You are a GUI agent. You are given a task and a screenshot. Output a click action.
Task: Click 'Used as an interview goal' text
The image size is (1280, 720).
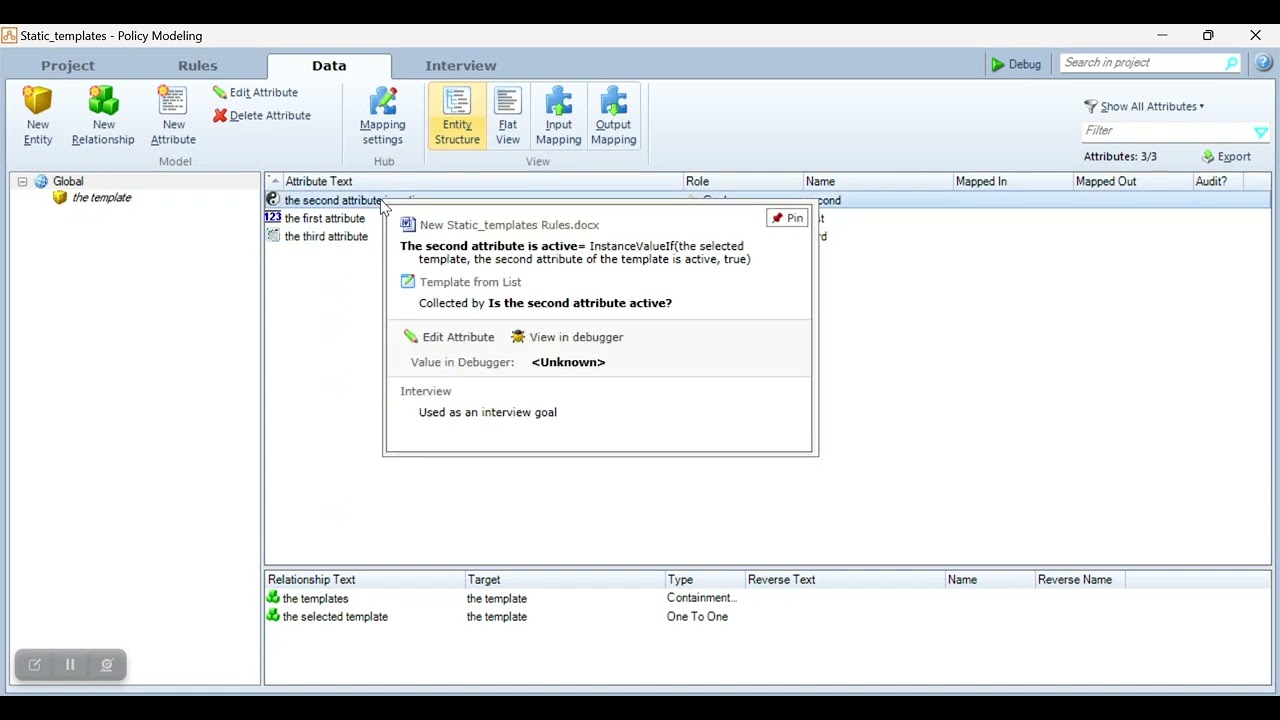point(488,412)
